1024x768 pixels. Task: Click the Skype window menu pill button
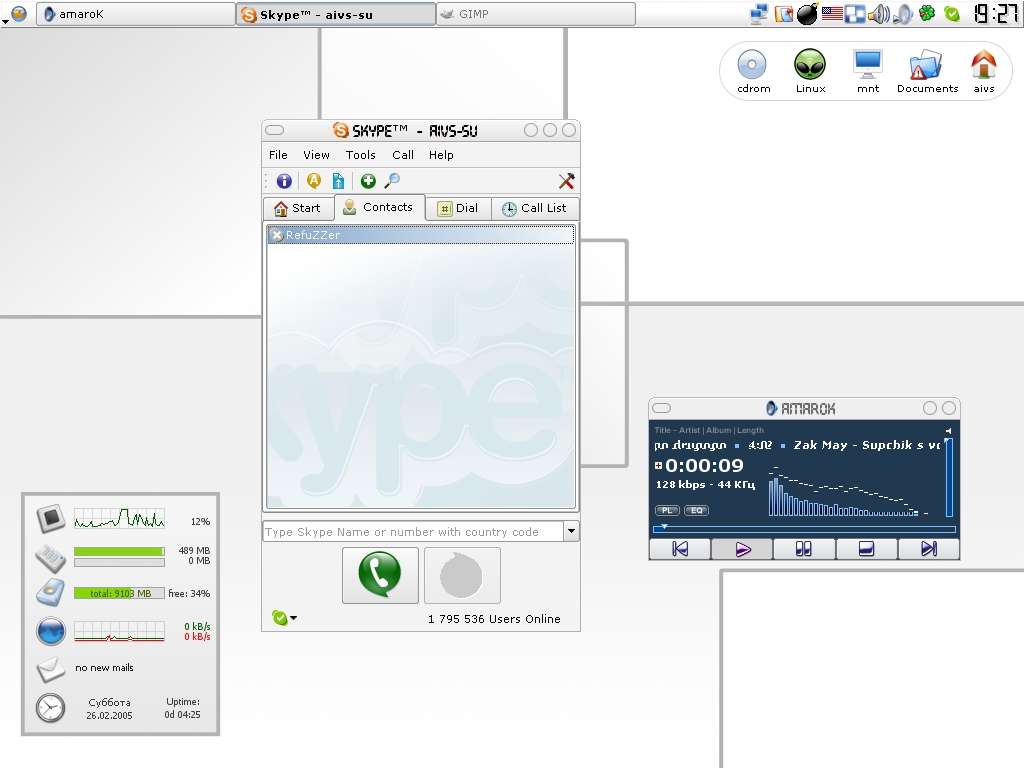274,130
